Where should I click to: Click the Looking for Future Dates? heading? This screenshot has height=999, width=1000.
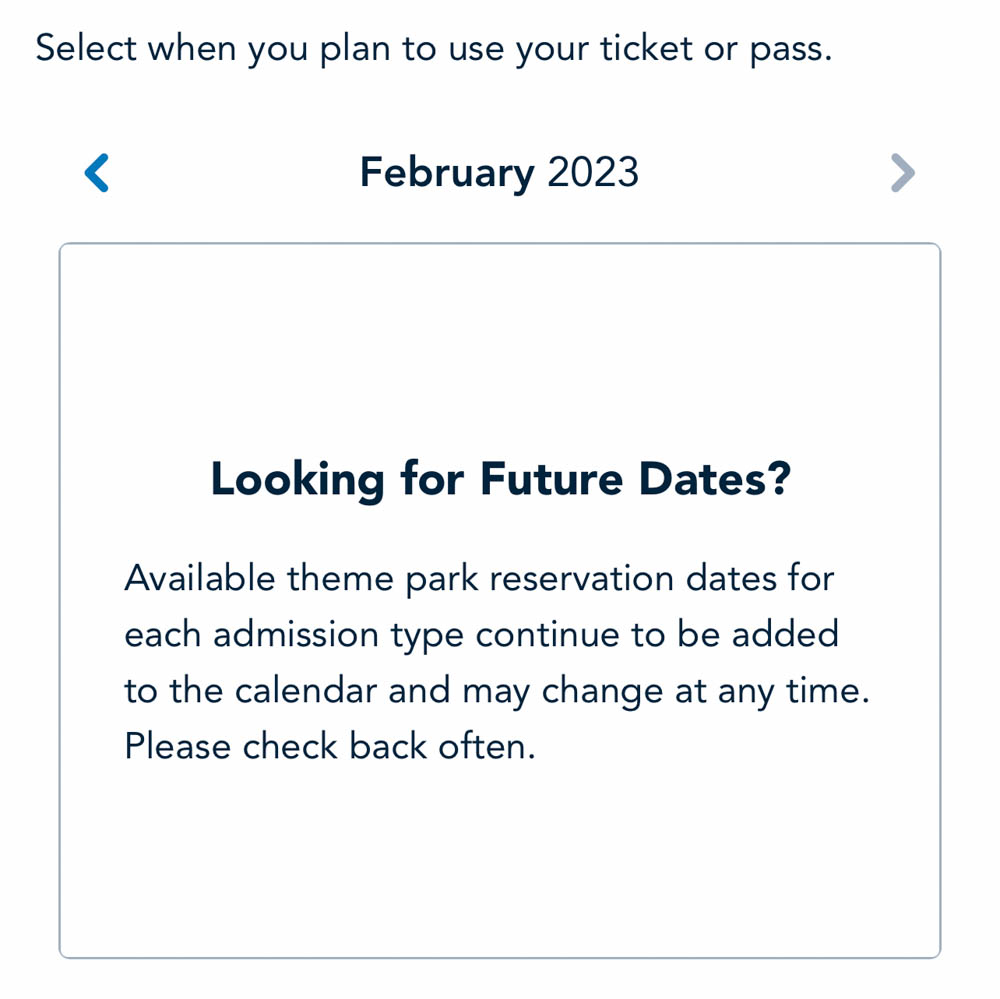(500, 480)
